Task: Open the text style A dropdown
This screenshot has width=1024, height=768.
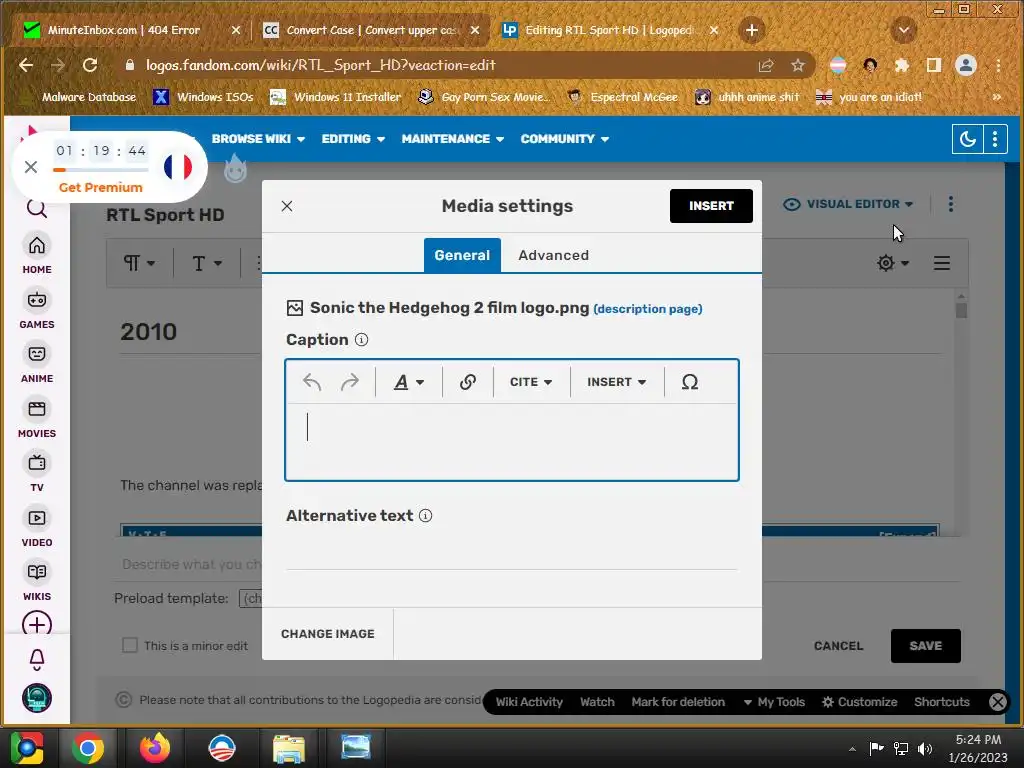Action: pos(409,382)
